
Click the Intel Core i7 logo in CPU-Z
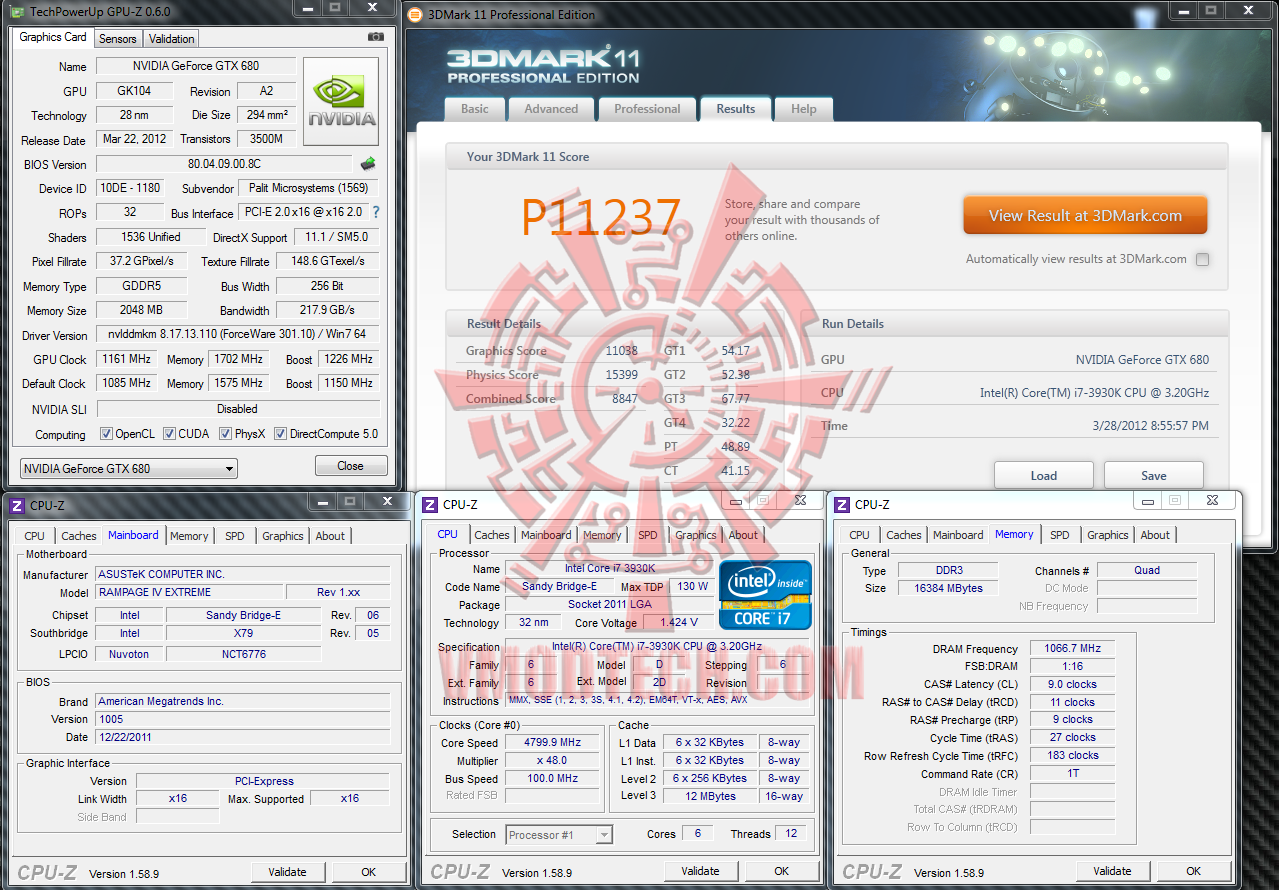[765, 595]
